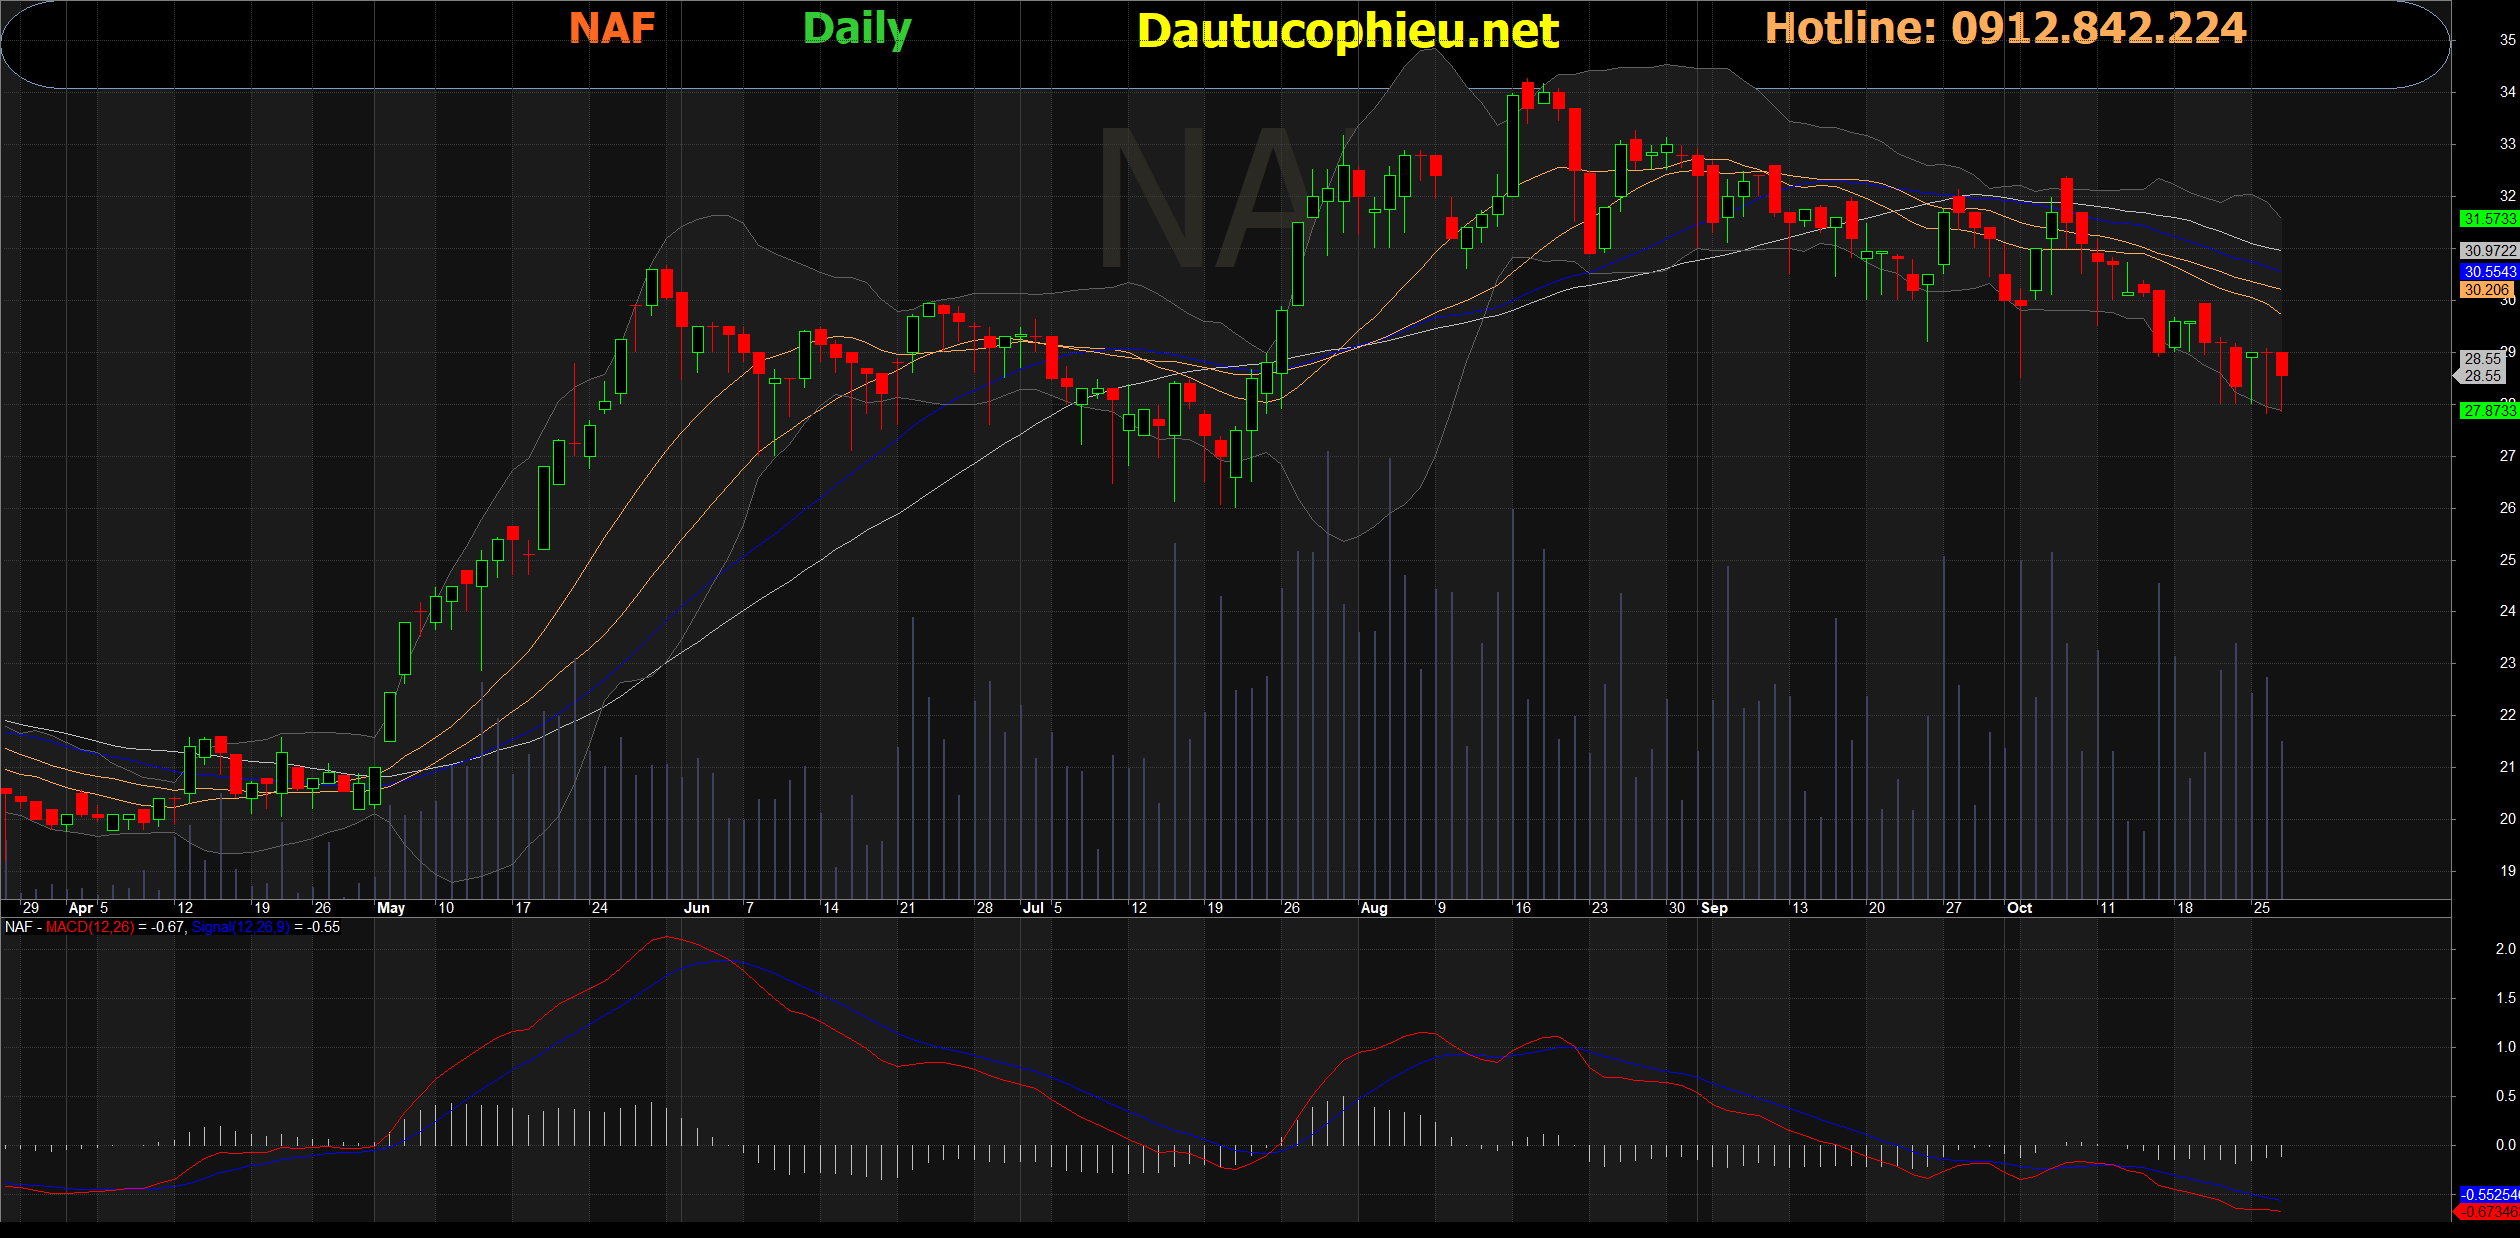Screen dimensions: 2520x1238
Task: Click the blue 30.5543 price tag
Action: 2488,272
